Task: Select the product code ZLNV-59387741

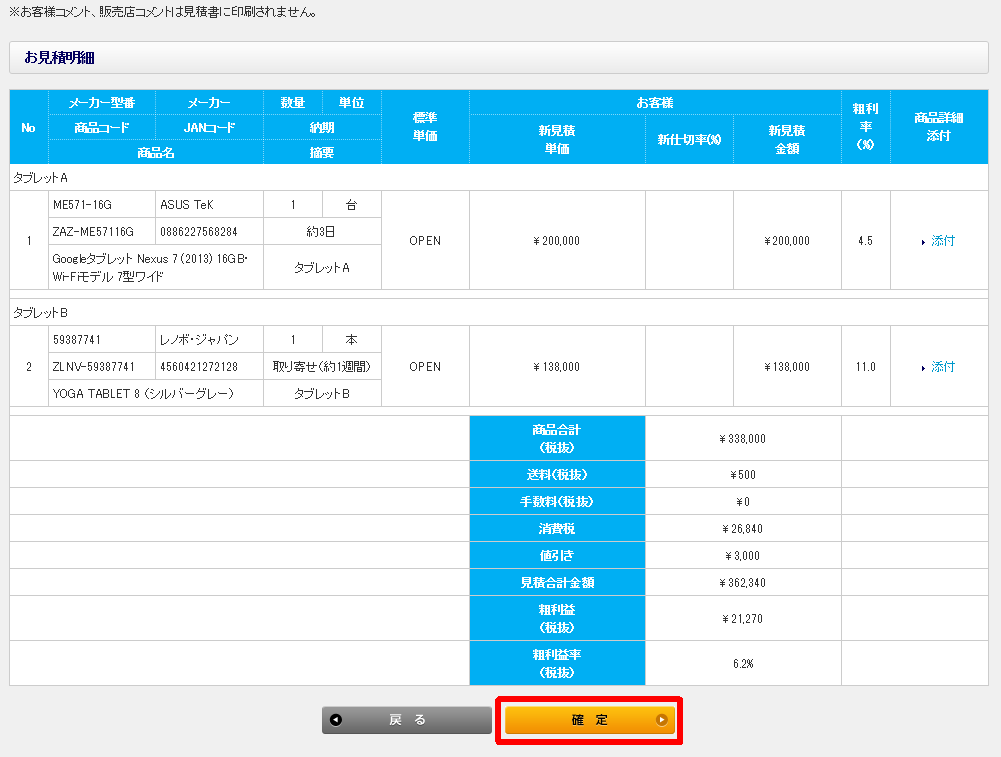Action: point(93,367)
